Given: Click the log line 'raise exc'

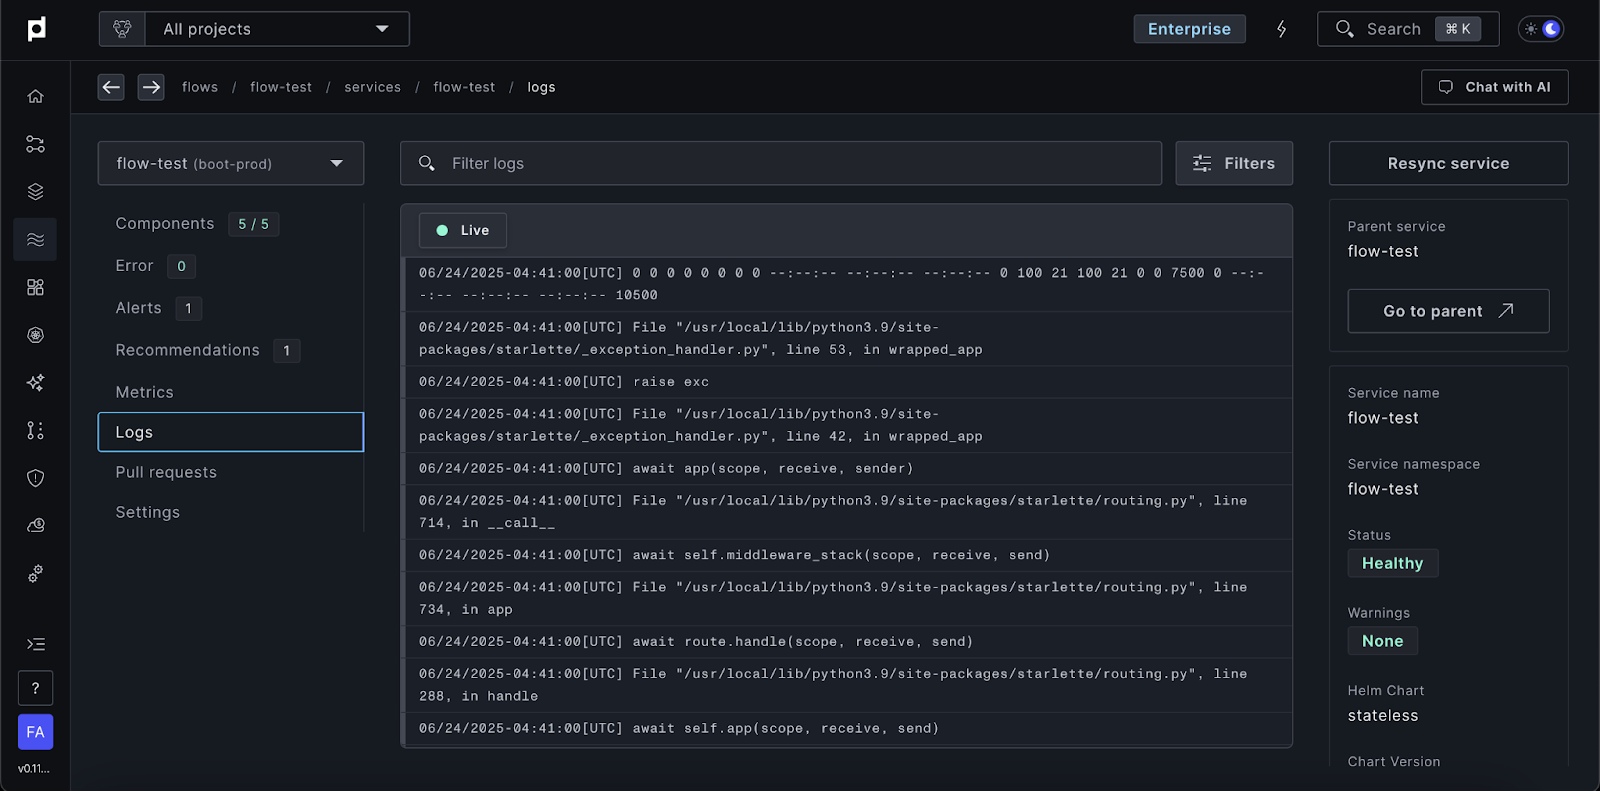Looking at the screenshot, I should (847, 382).
